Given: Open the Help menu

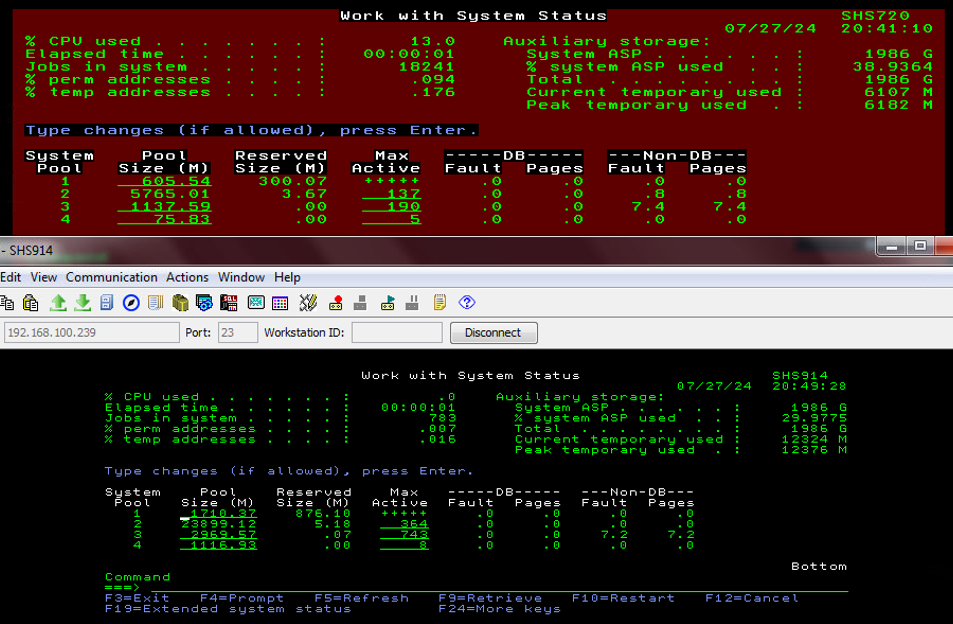Looking at the screenshot, I should point(287,277).
